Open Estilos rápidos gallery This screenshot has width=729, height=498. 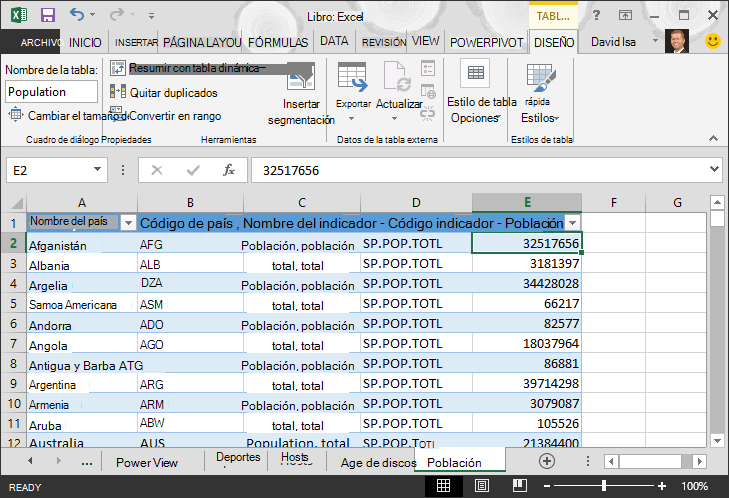539,93
